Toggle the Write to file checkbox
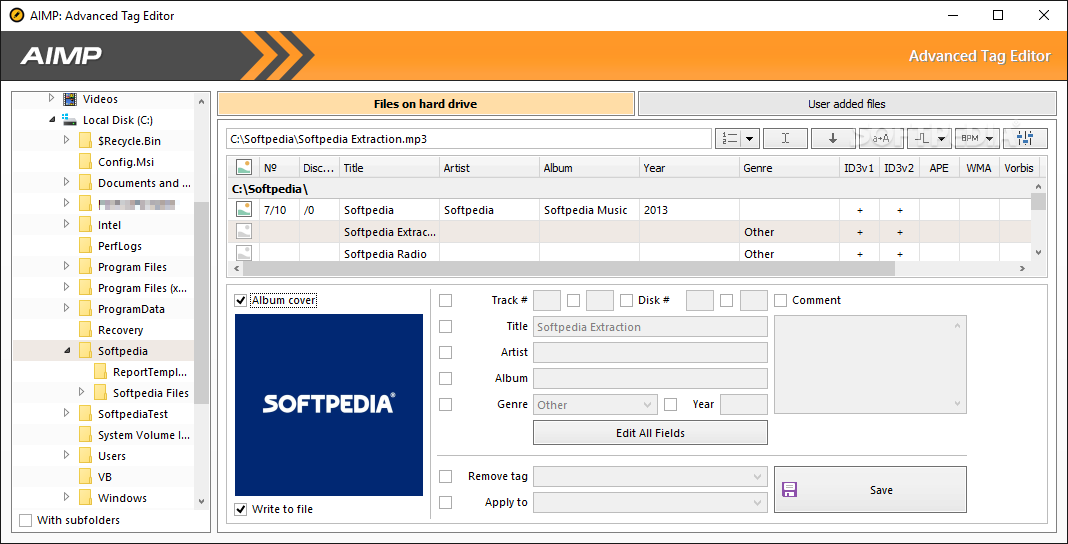The width and height of the screenshot is (1068, 544). [x=240, y=509]
